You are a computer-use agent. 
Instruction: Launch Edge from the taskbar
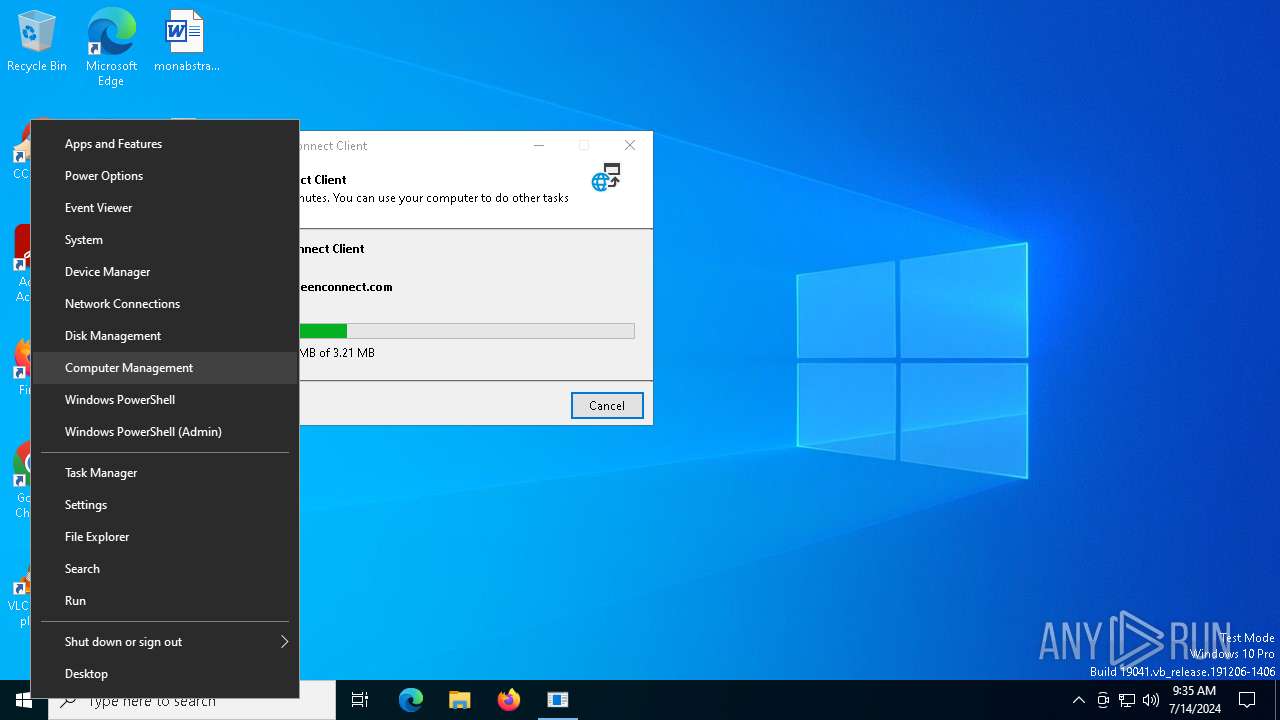pos(411,700)
